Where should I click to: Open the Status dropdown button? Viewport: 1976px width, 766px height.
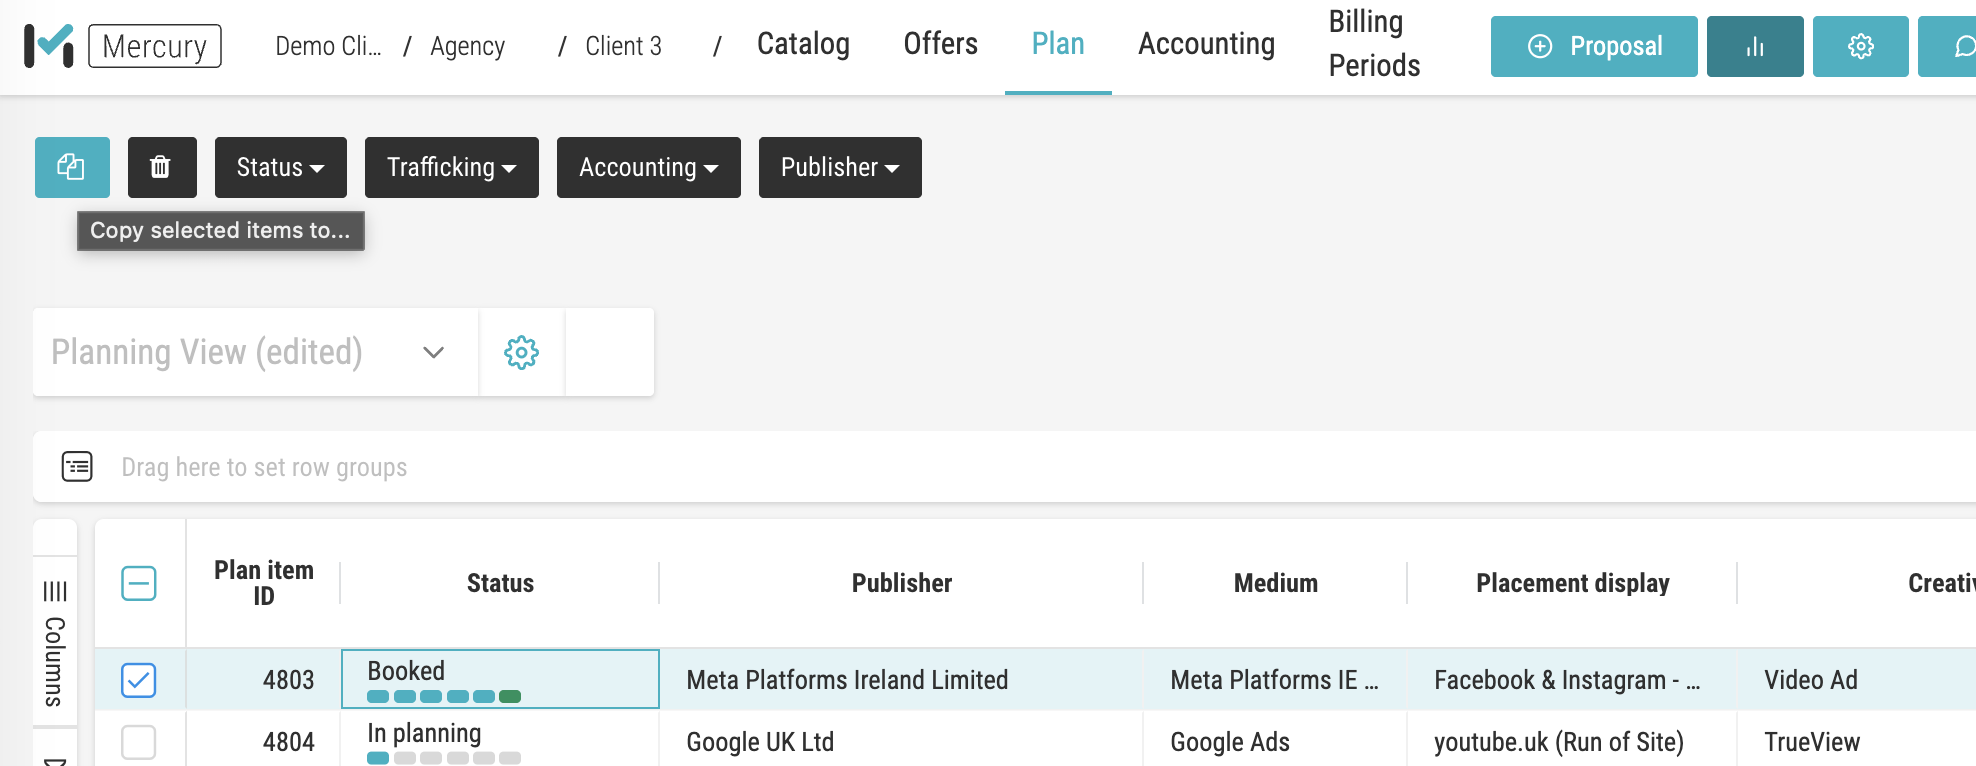280,167
